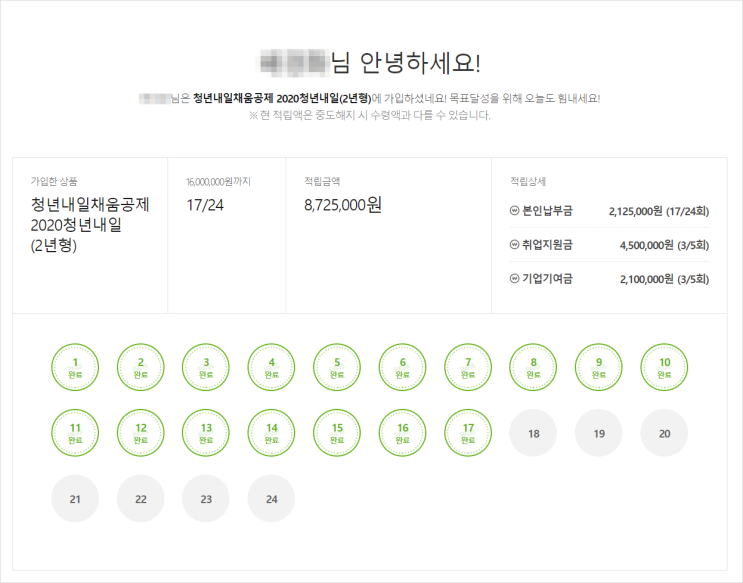Click the completed installment 1 stamp
Image resolution: width=743 pixels, height=583 pixels.
click(75, 367)
